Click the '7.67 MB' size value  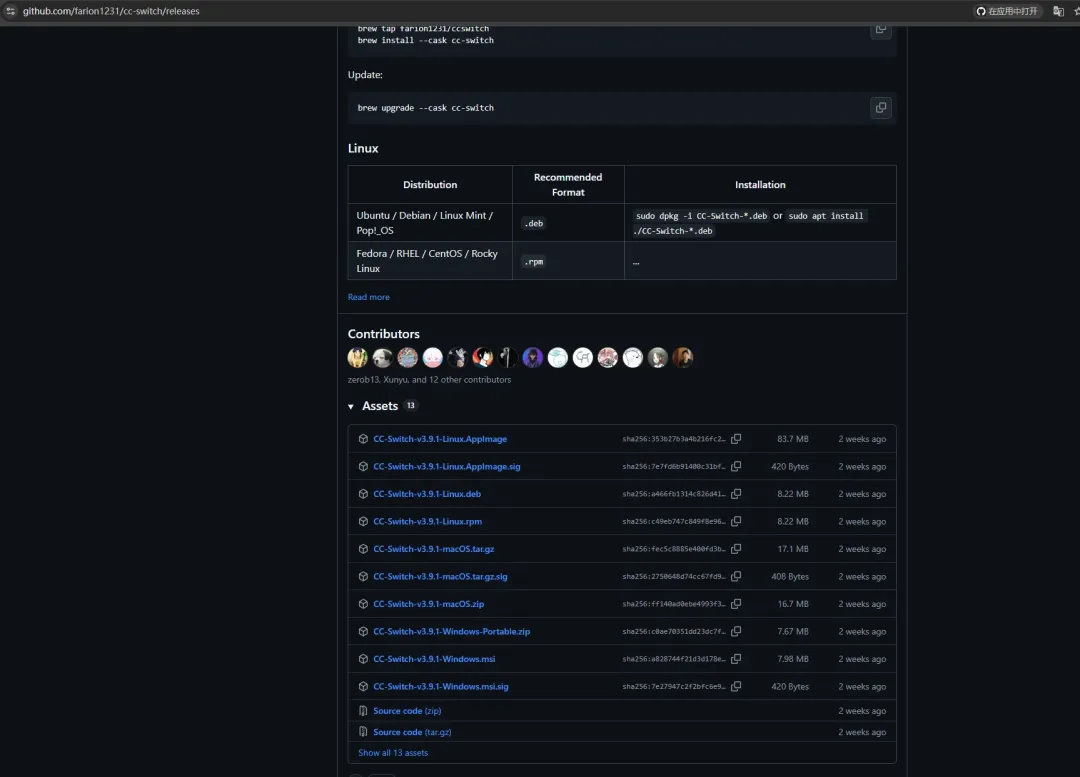point(793,632)
